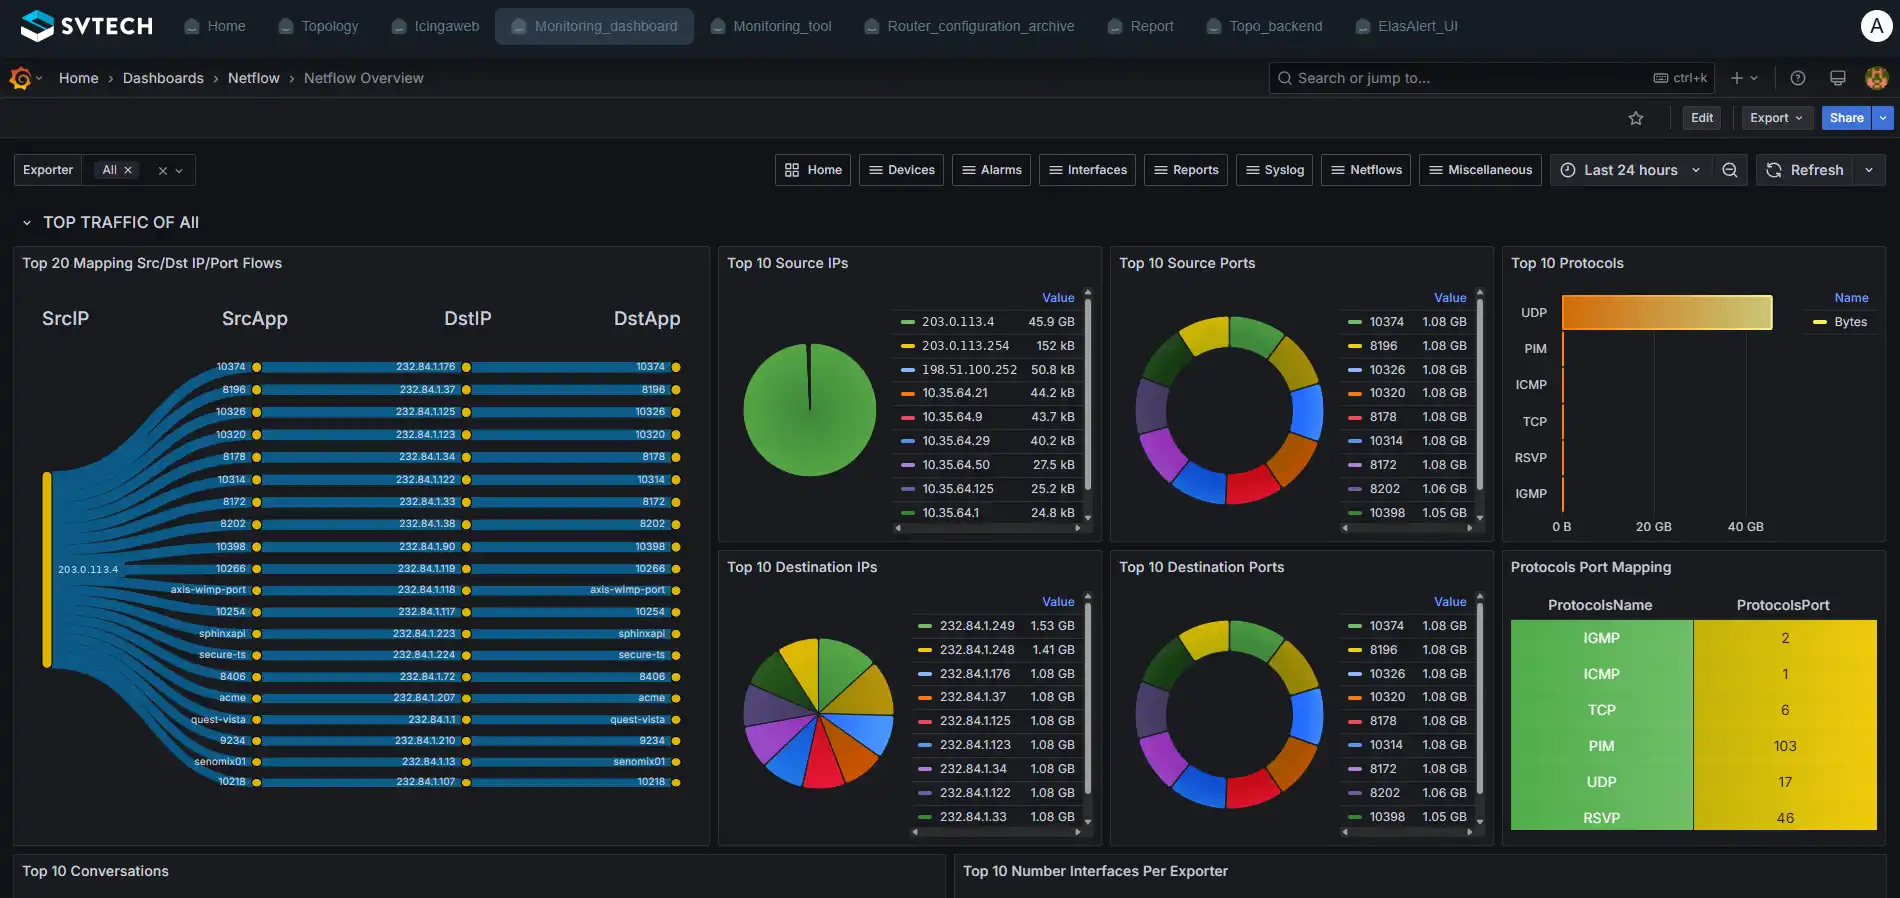Open the news monitor icon
The height and width of the screenshot is (898, 1900).
pos(1838,78)
